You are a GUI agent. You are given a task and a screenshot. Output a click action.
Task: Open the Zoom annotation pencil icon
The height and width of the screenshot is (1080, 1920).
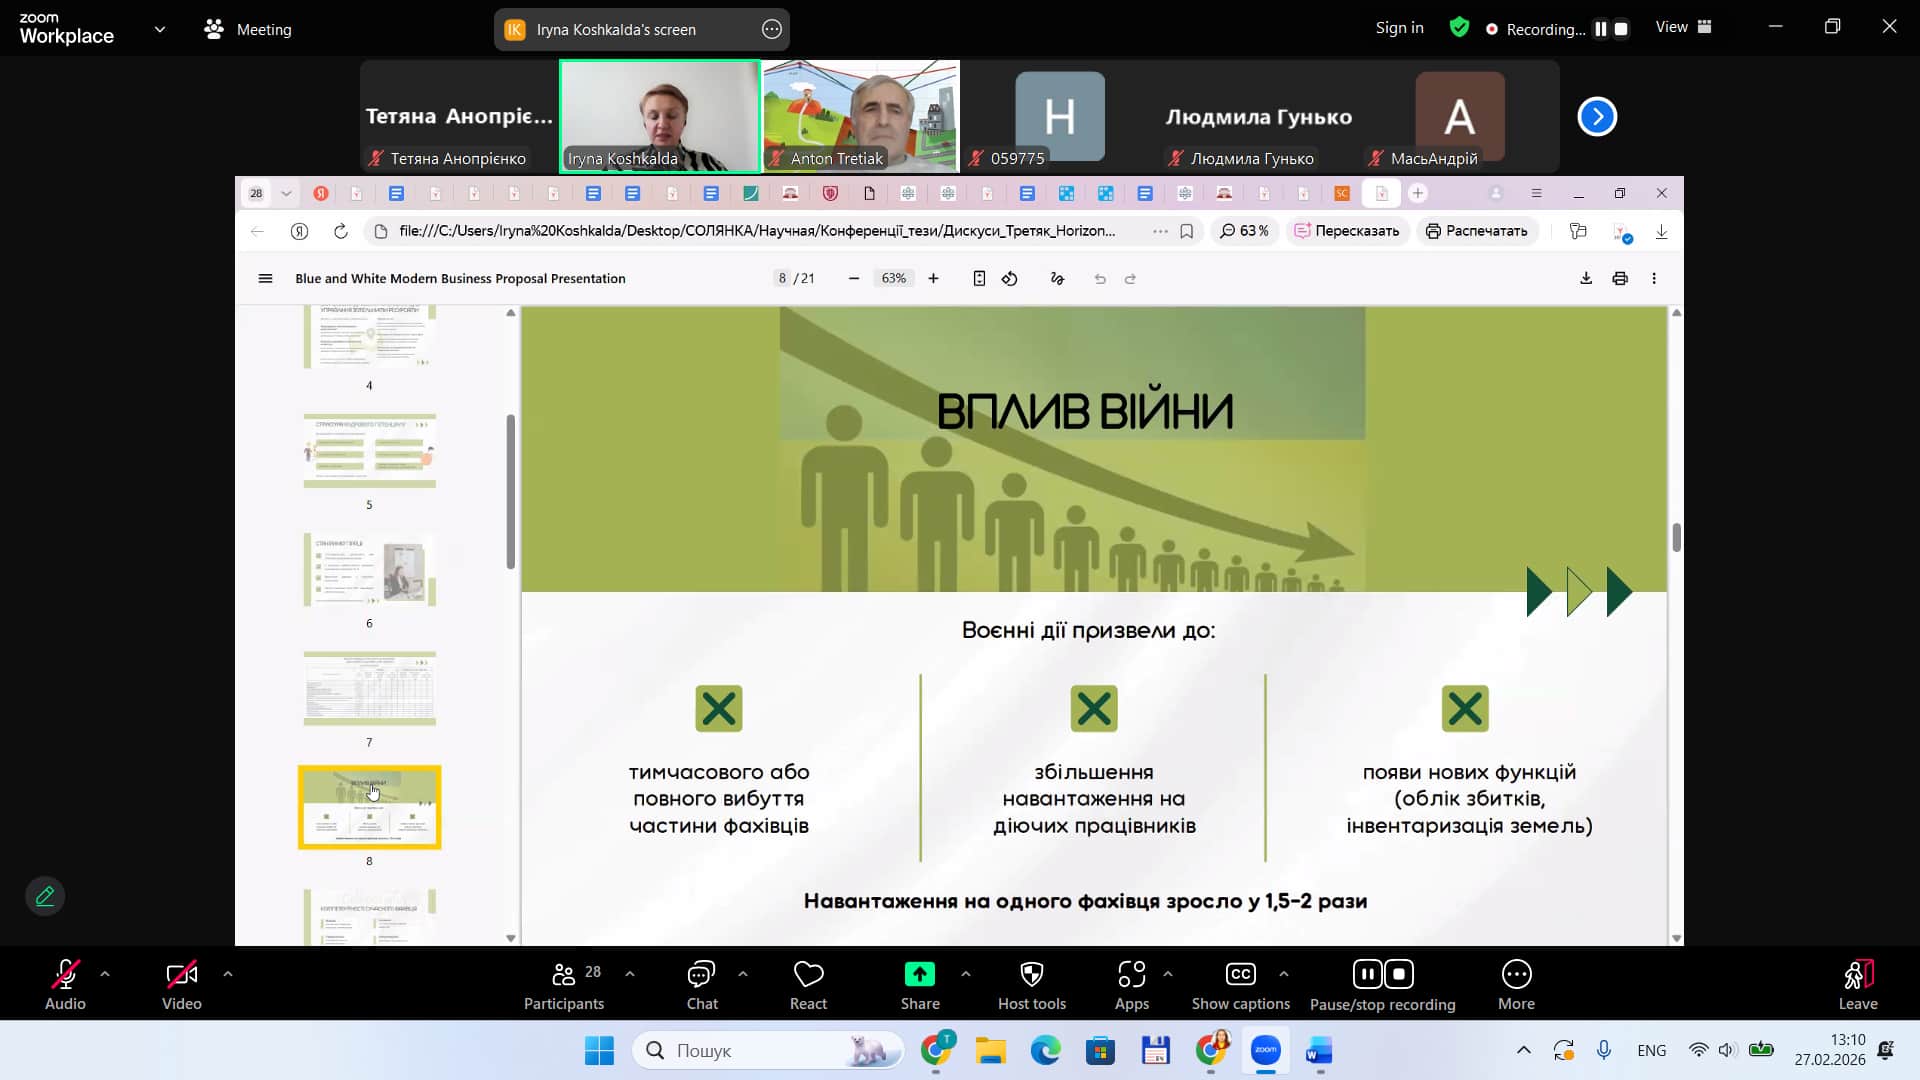(45, 896)
